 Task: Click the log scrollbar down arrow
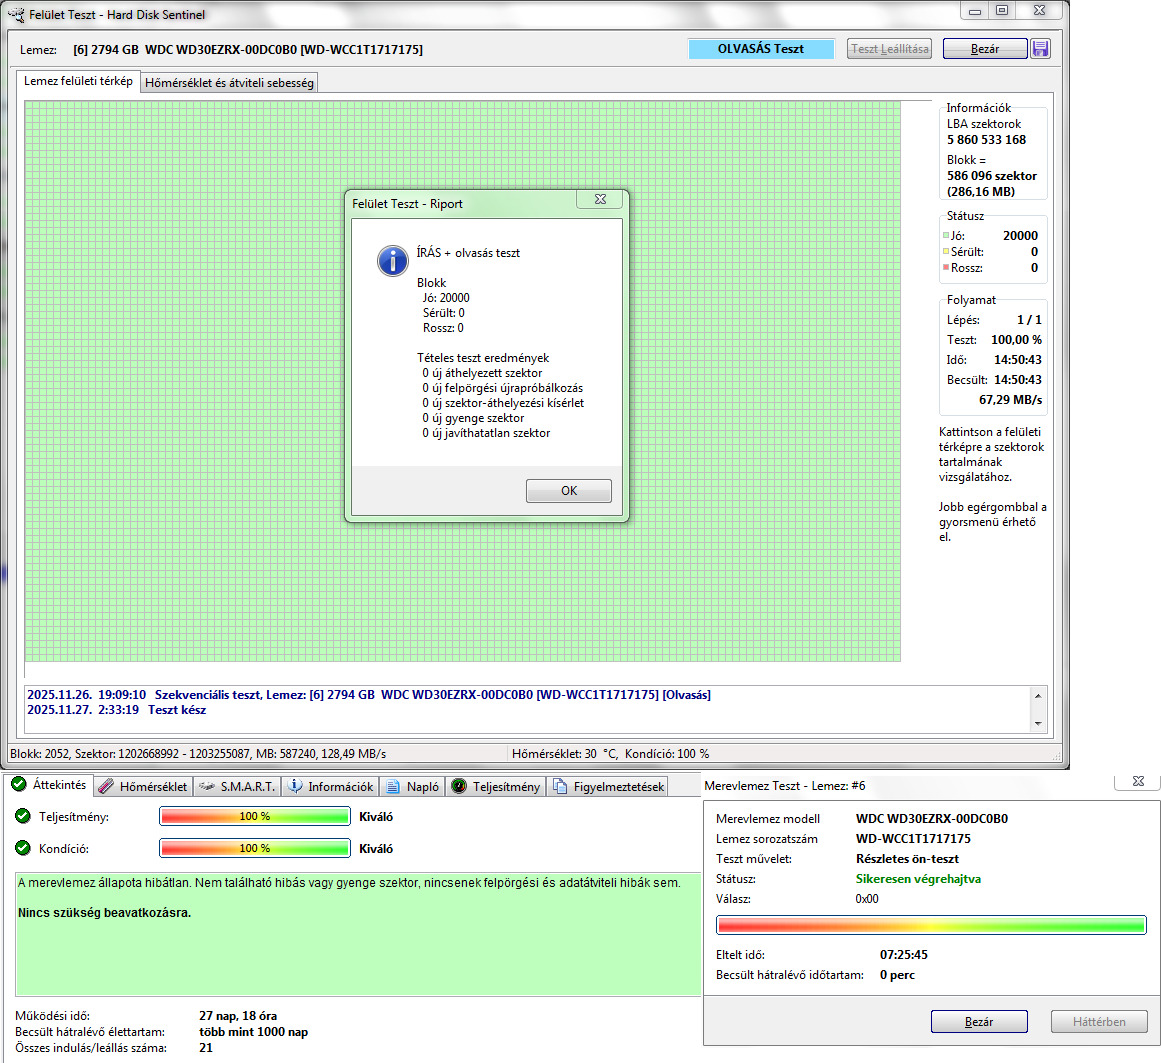(1038, 723)
